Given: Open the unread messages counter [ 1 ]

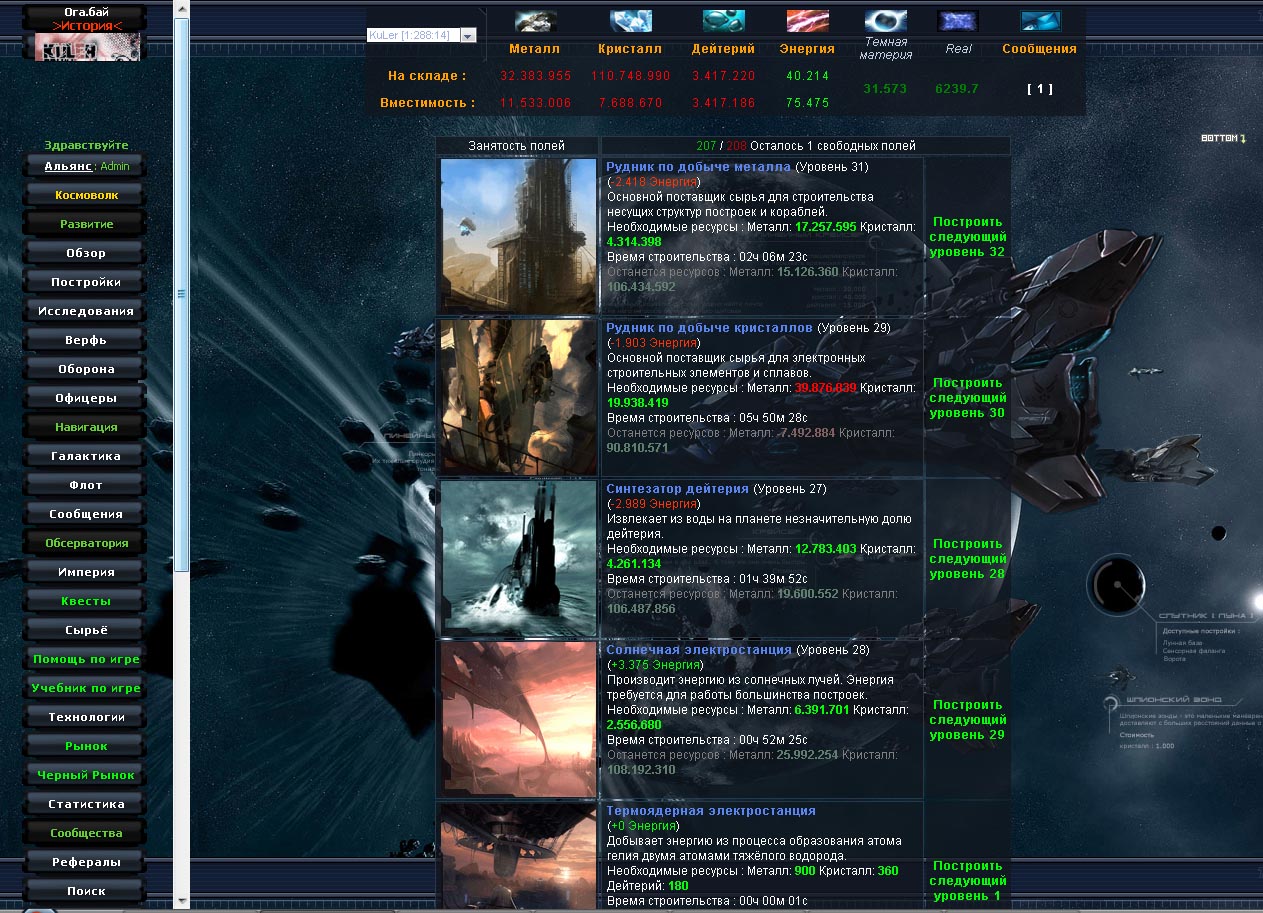Looking at the screenshot, I should click(1040, 89).
